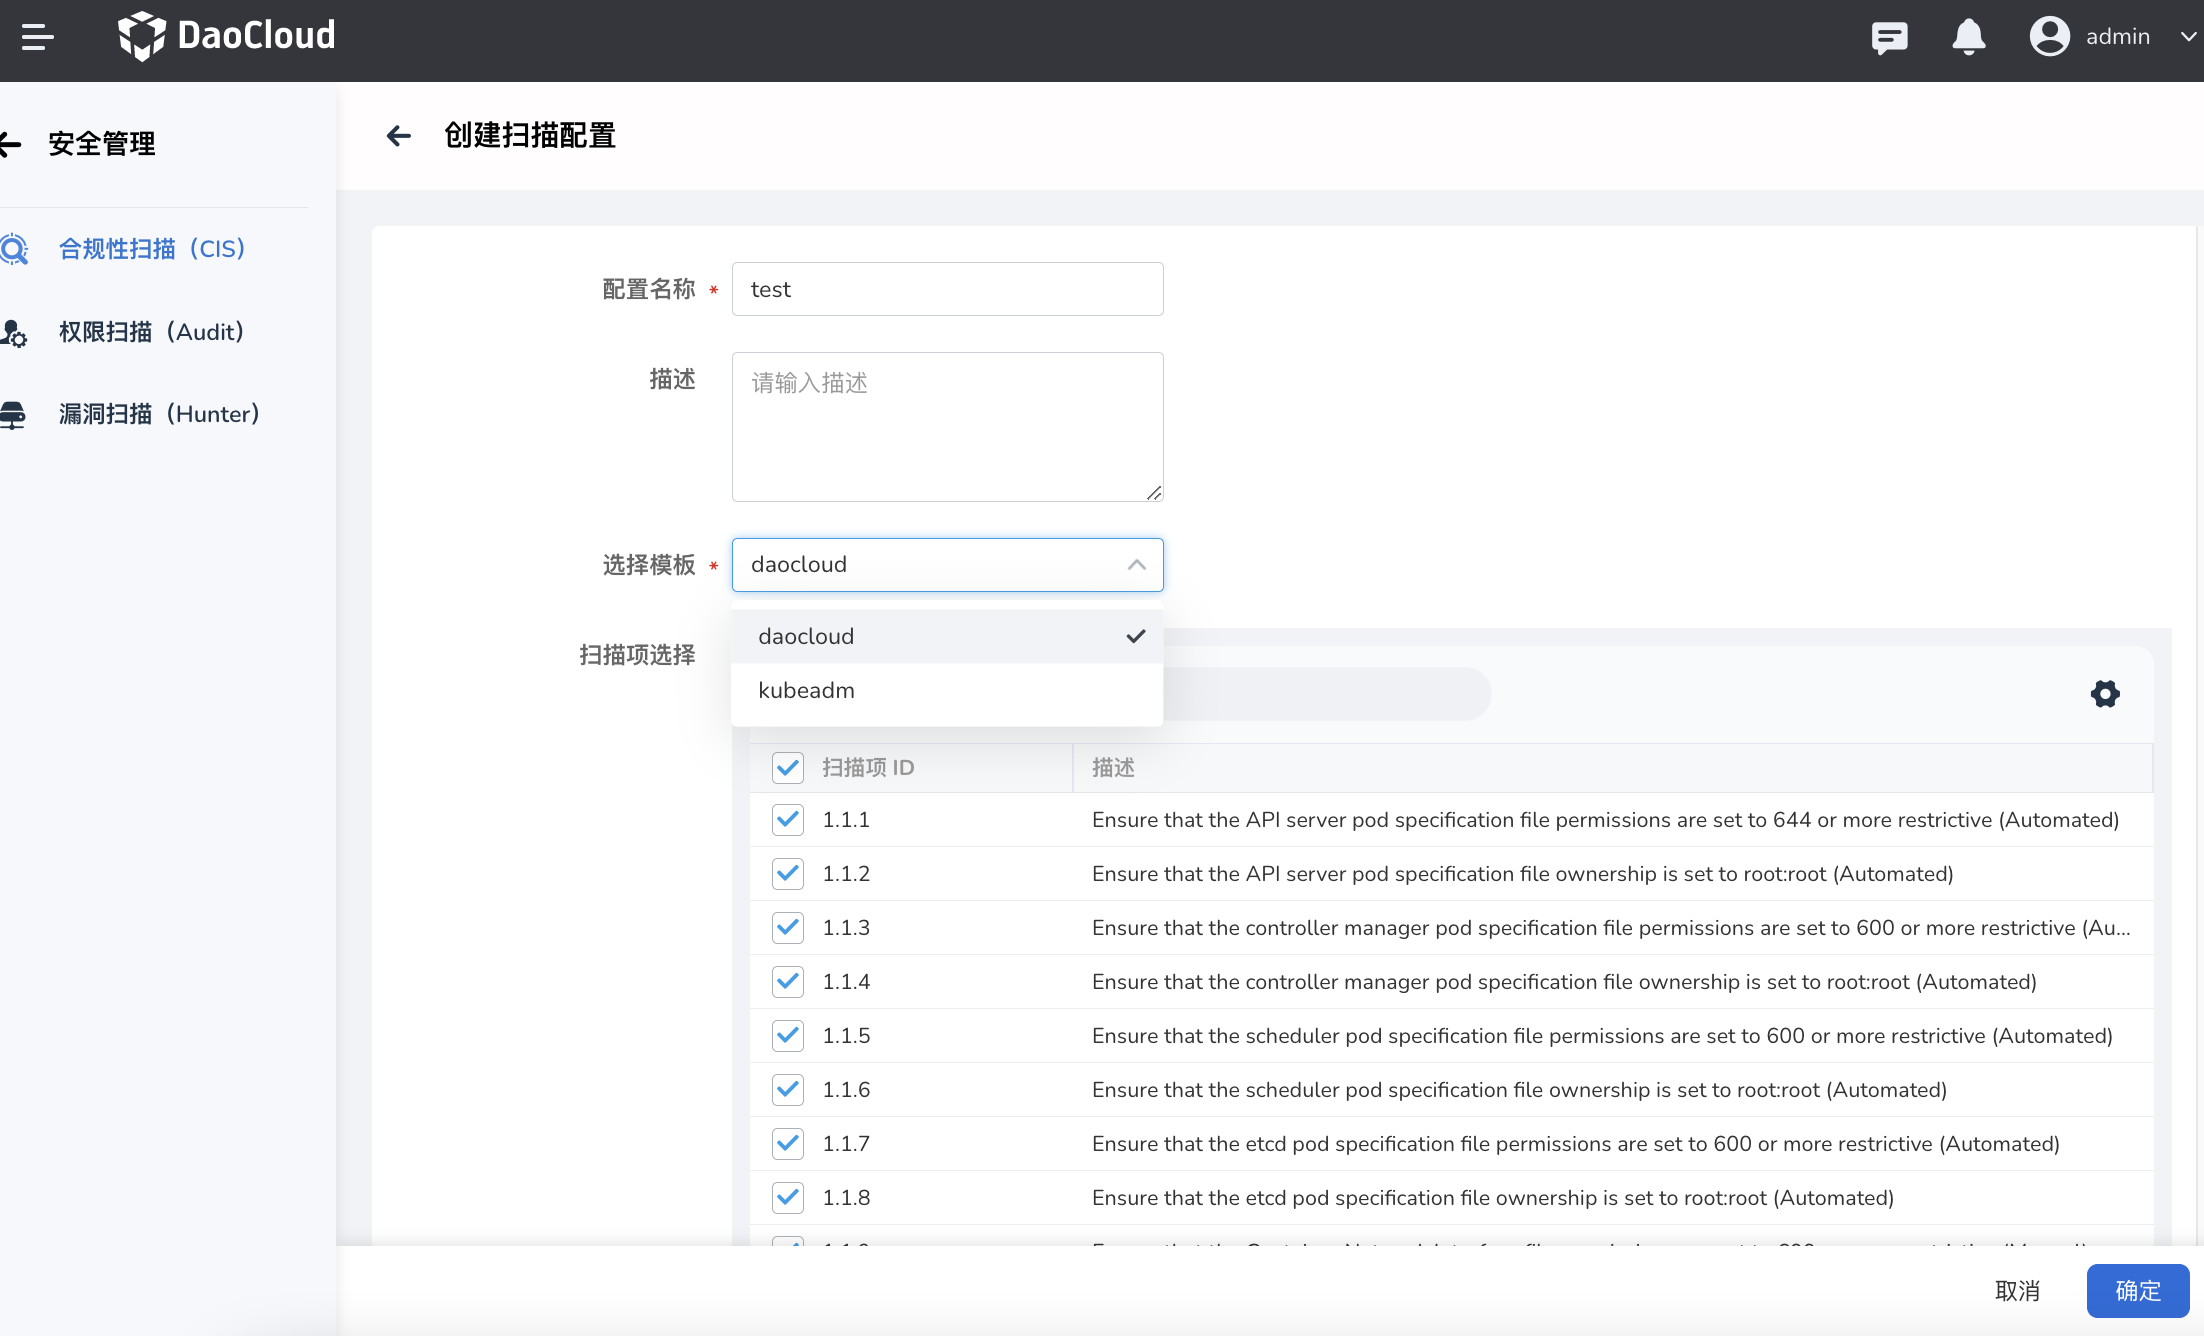Open 权限扫描 (Audit) menu item
Image resolution: width=2204 pixels, height=1336 pixels.
pyautogui.click(x=152, y=332)
